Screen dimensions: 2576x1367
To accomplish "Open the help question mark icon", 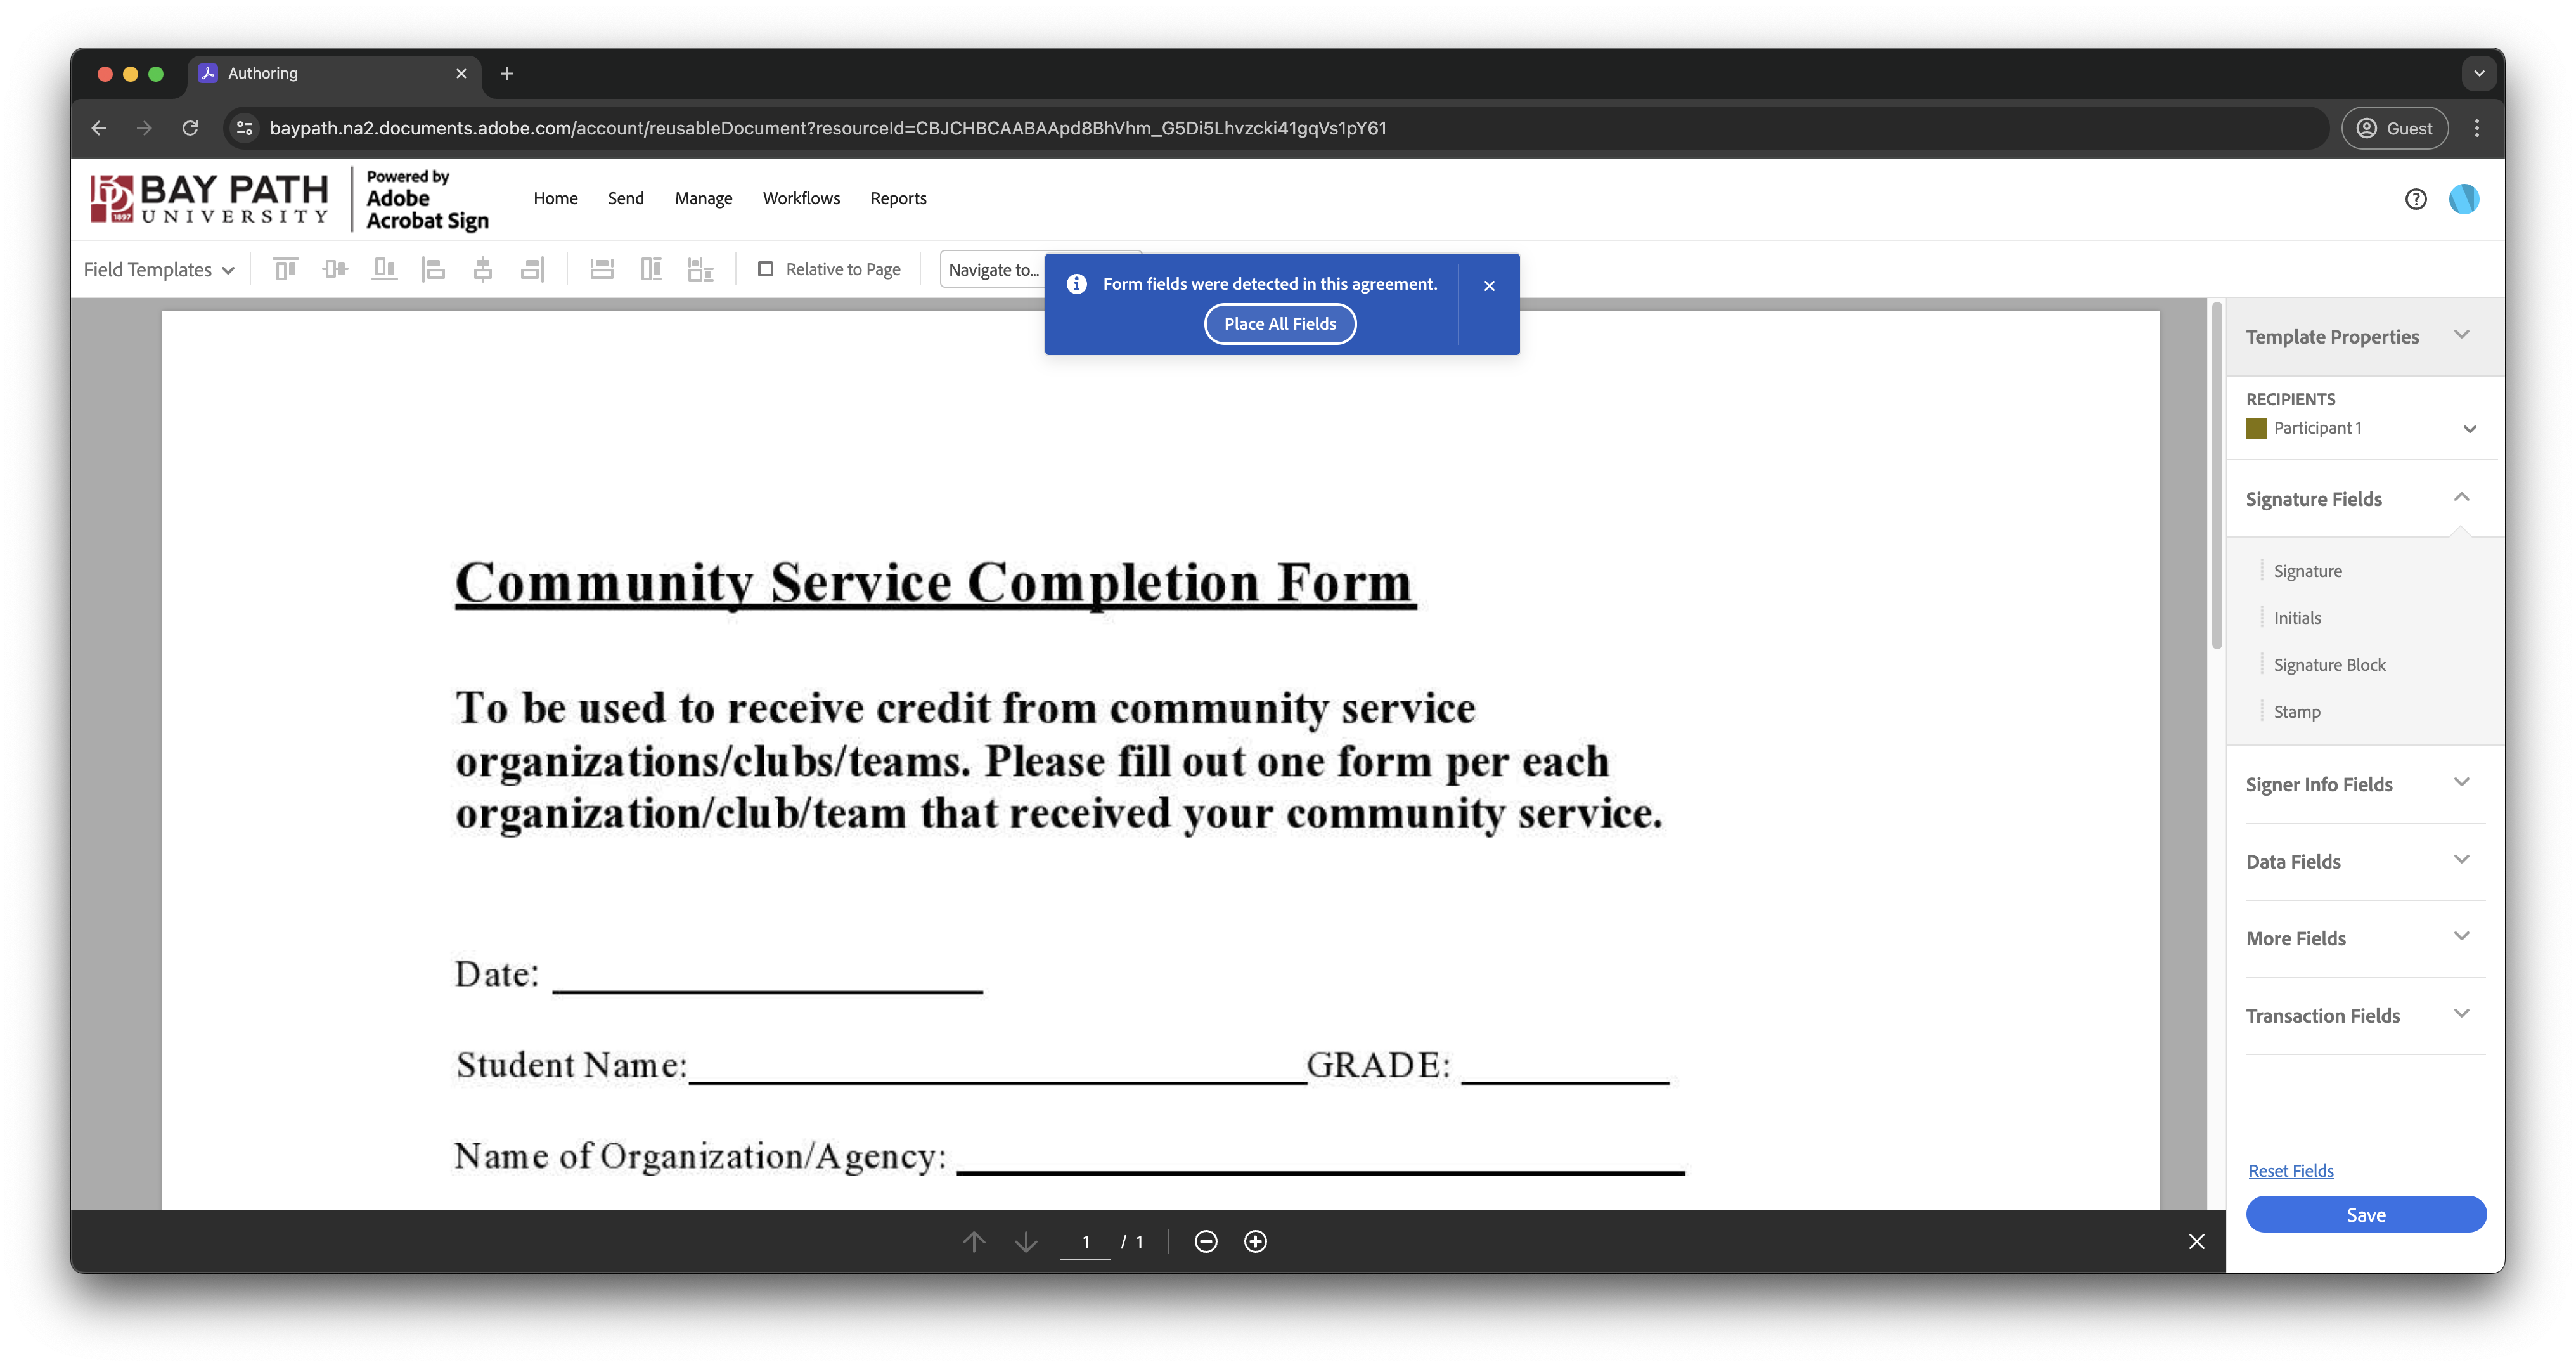I will tap(2415, 199).
